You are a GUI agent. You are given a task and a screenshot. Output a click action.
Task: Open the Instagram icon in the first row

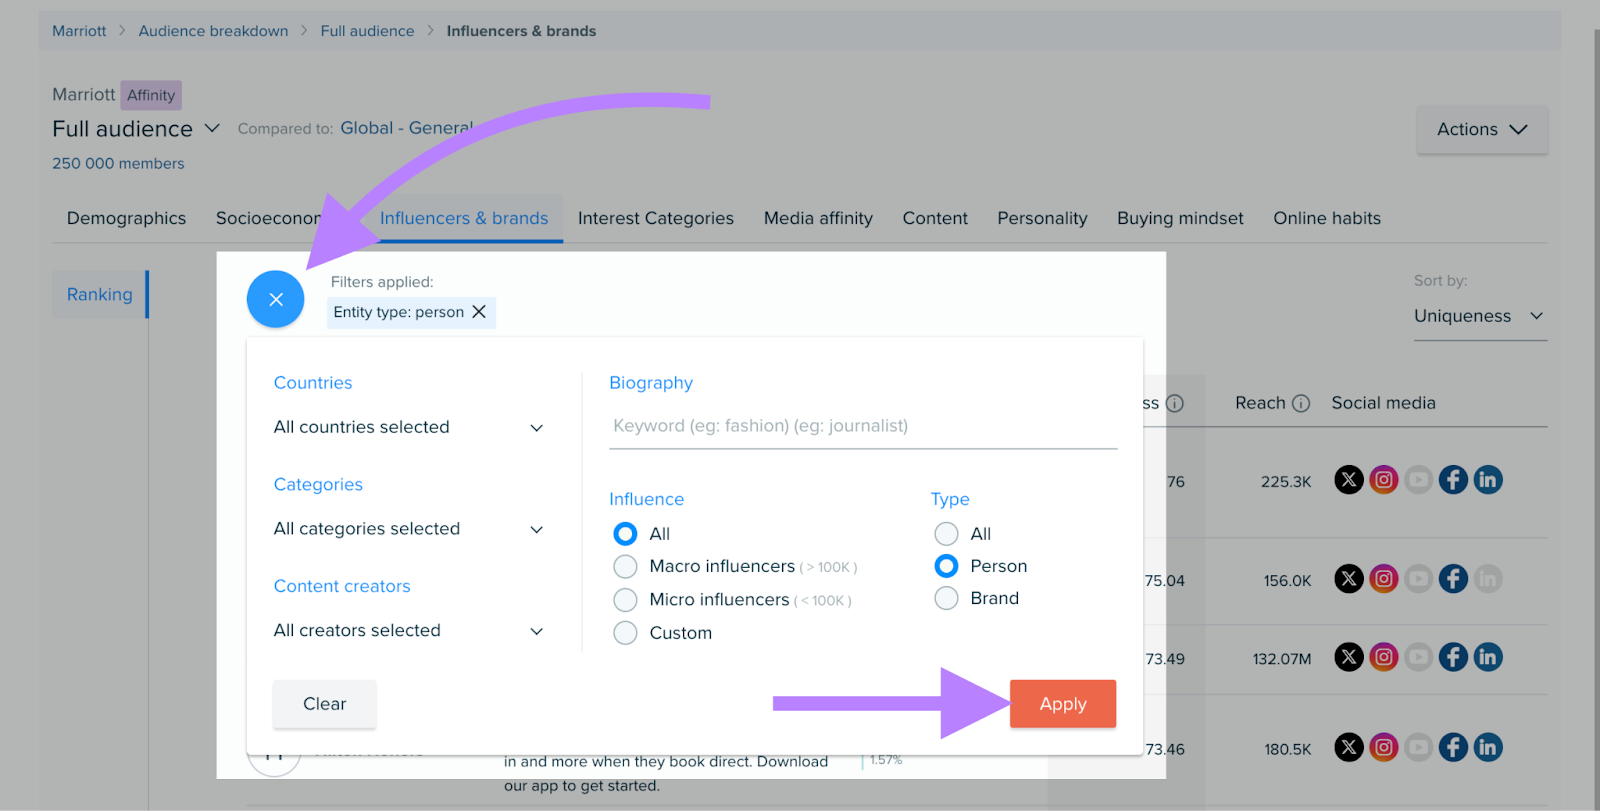pyautogui.click(x=1383, y=480)
